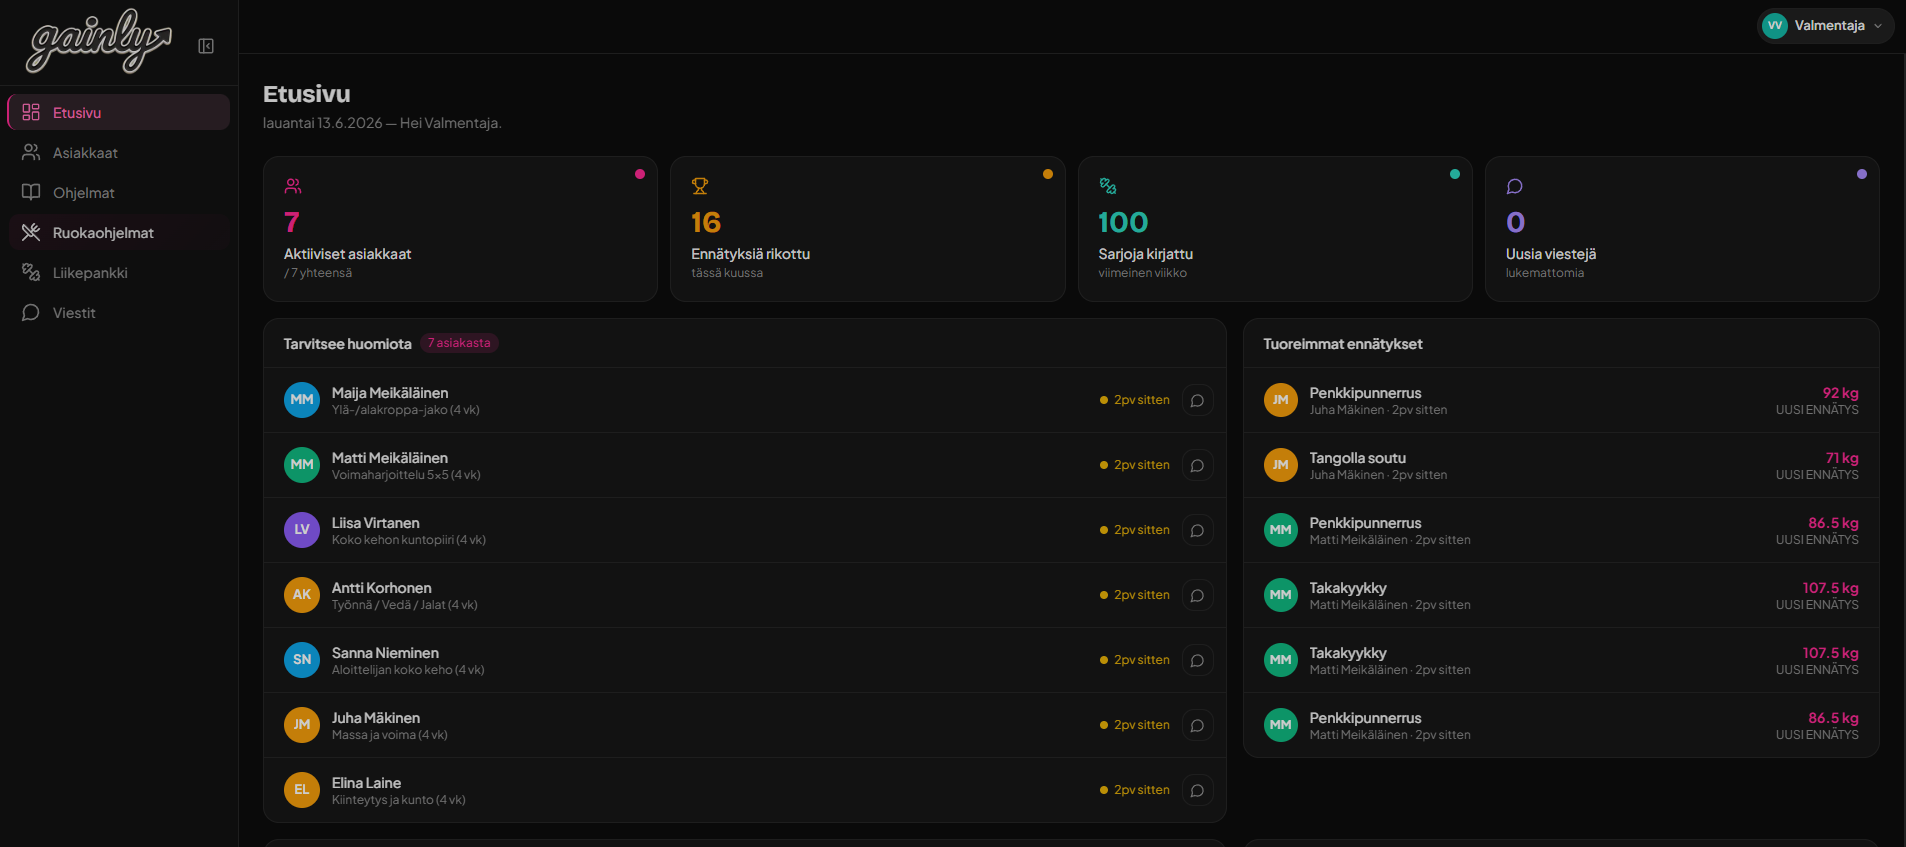Viewport: 1906px width, 847px height.
Task: Open the Sarjoja kirjattu stat card
Action: (1275, 228)
